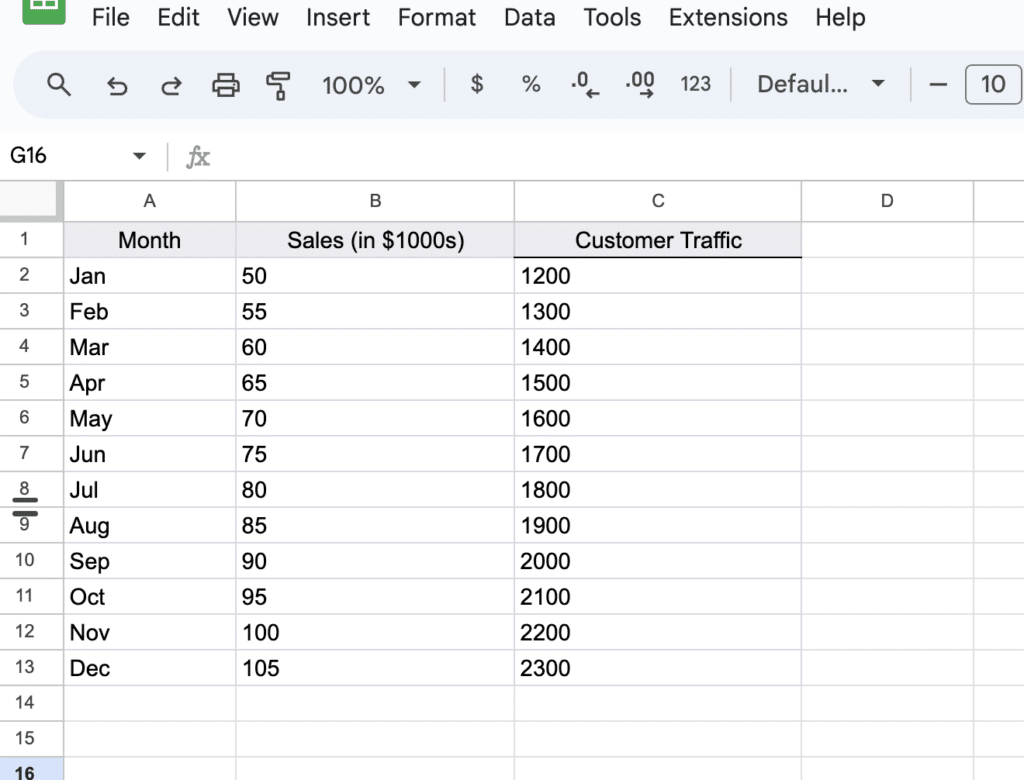The image size is (1024, 780).
Task: Select row 13 header
Action: point(31,668)
